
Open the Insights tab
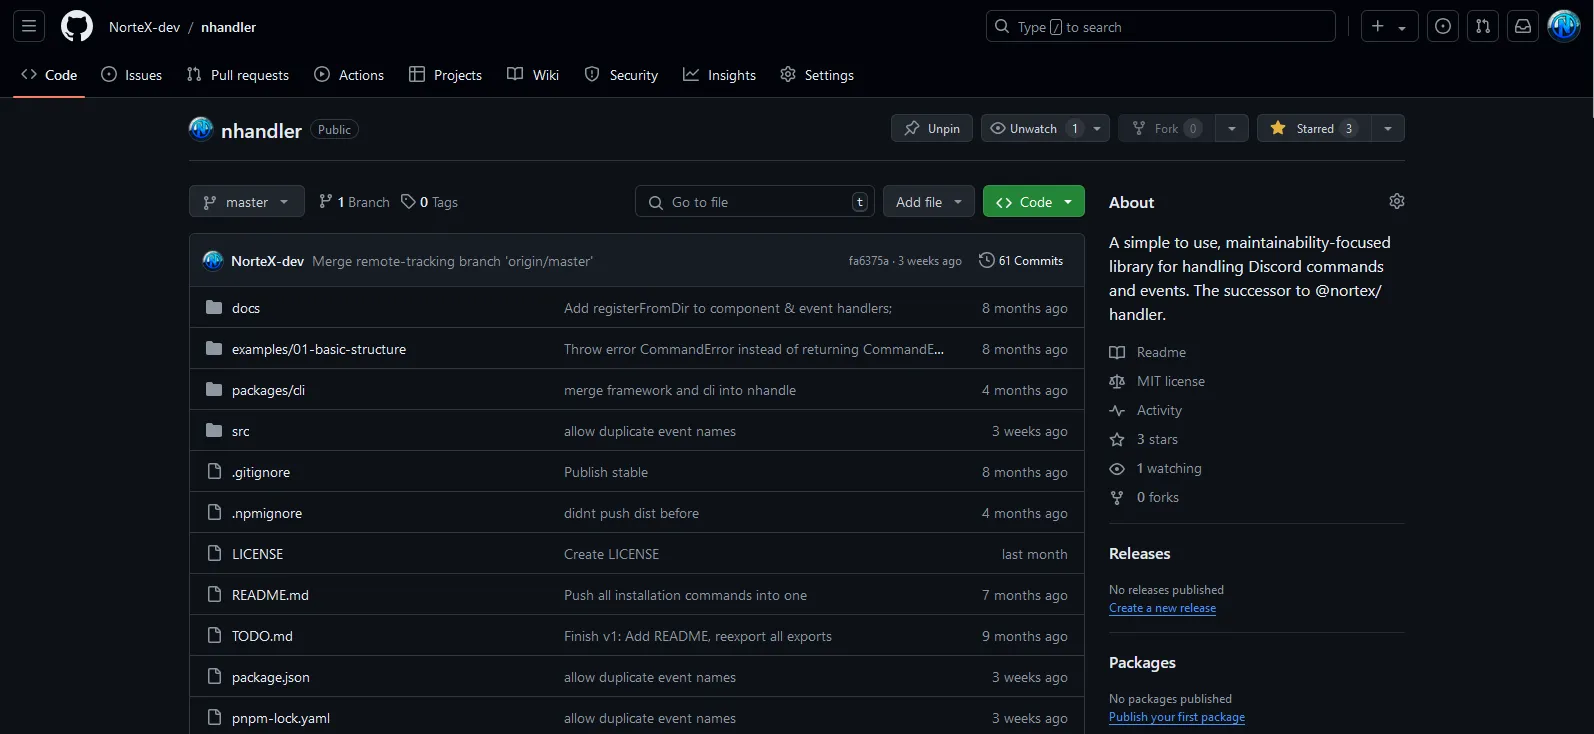720,75
